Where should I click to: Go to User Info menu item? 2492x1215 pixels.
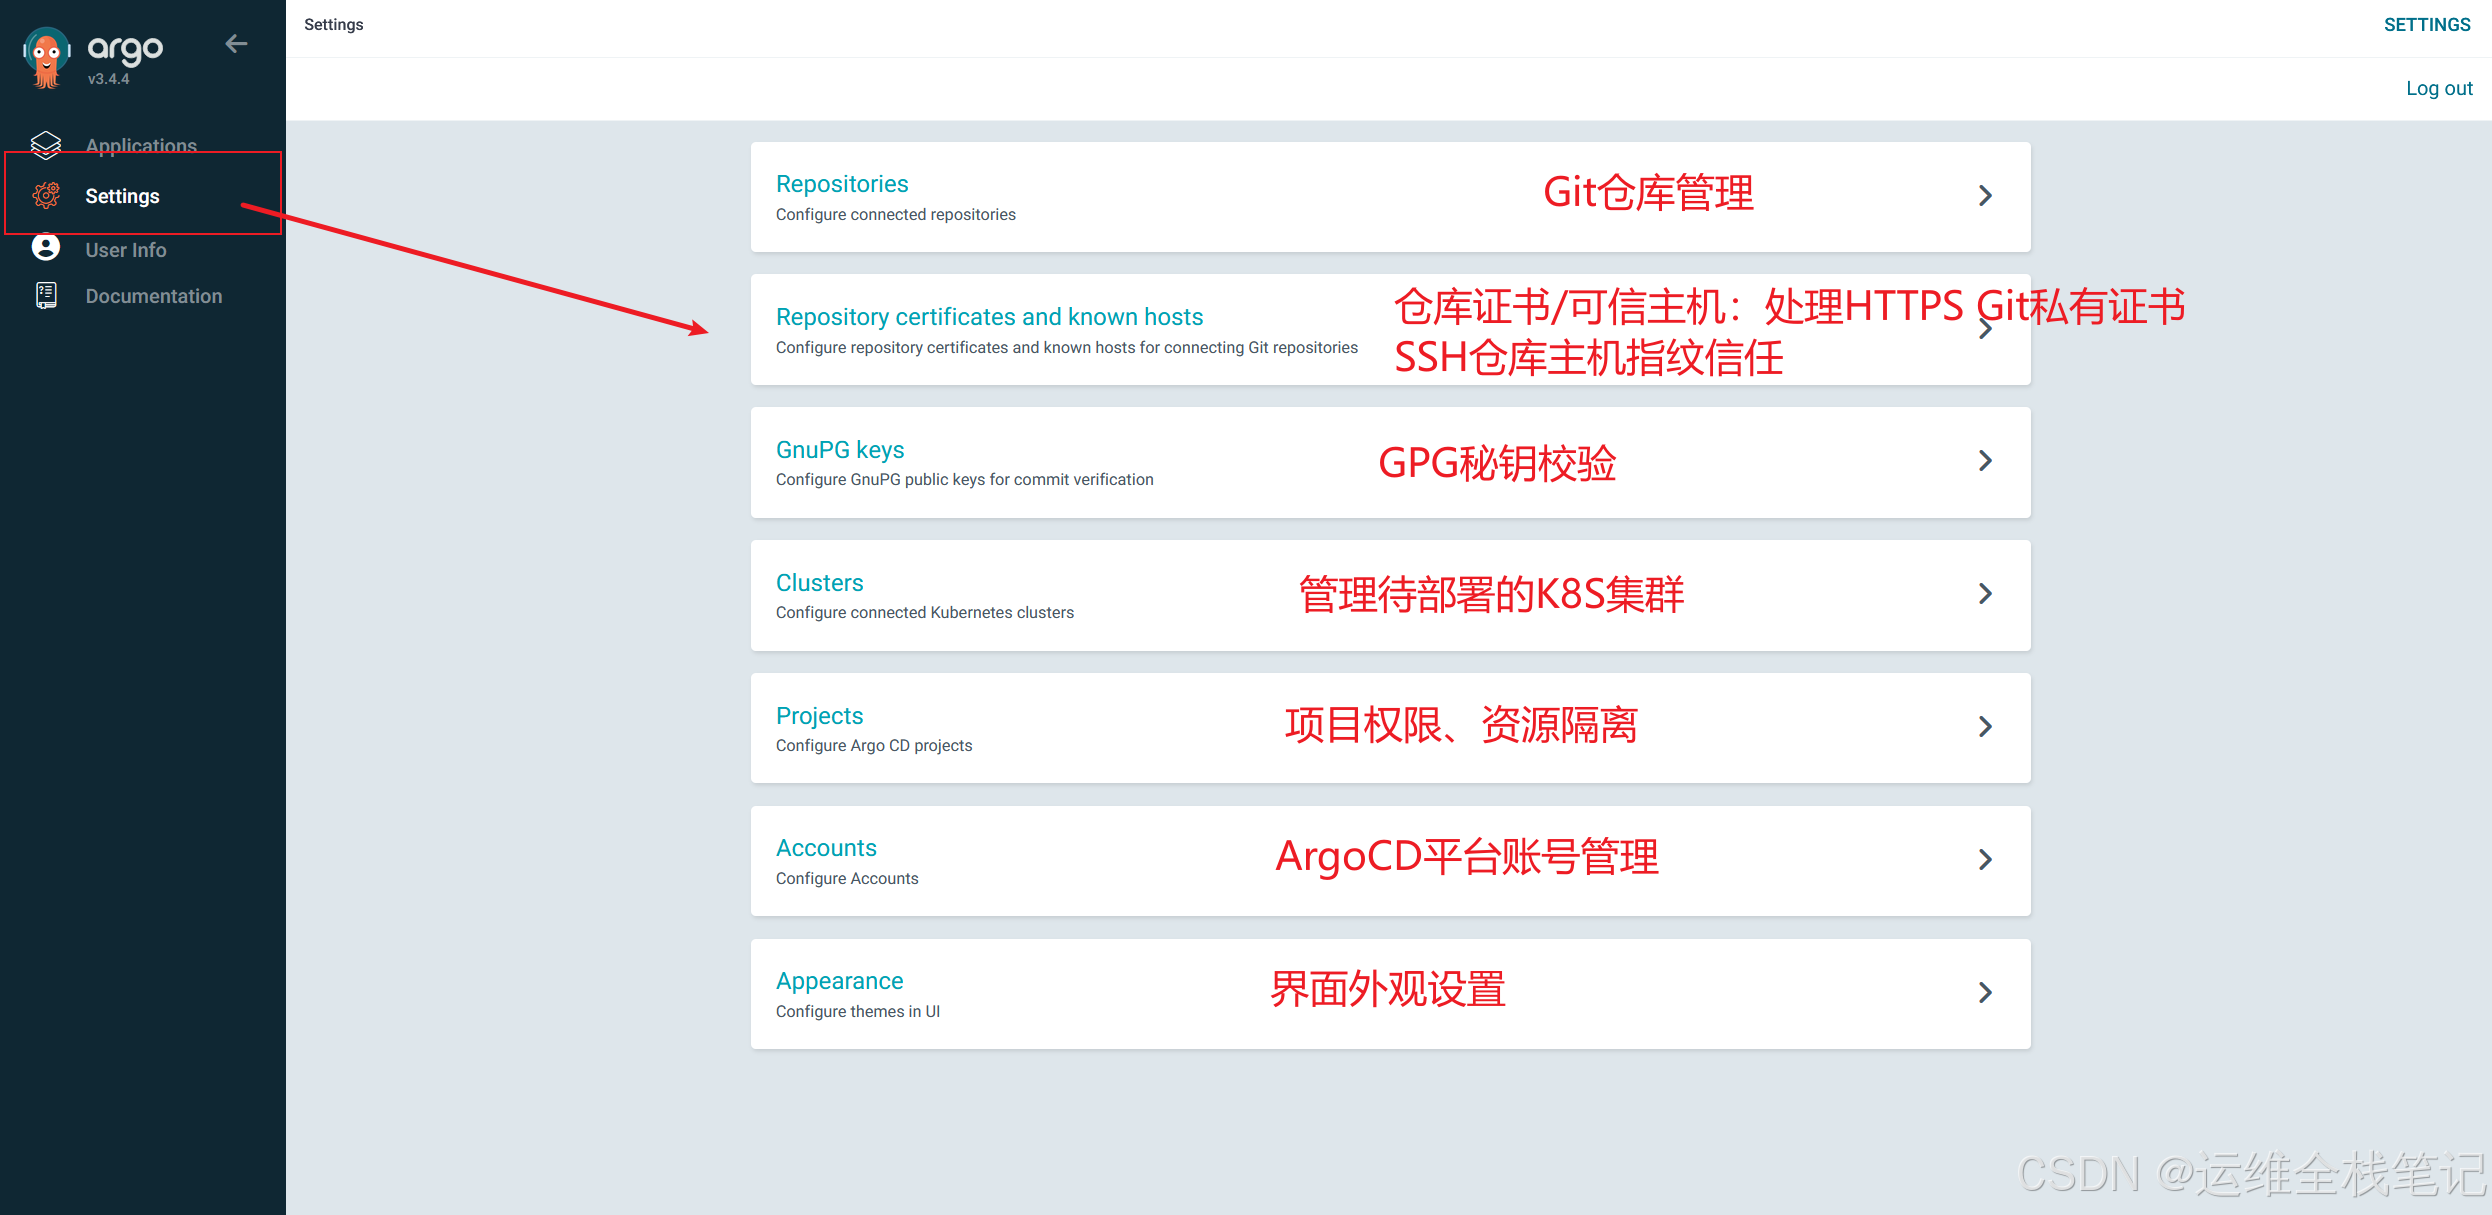[x=126, y=250]
